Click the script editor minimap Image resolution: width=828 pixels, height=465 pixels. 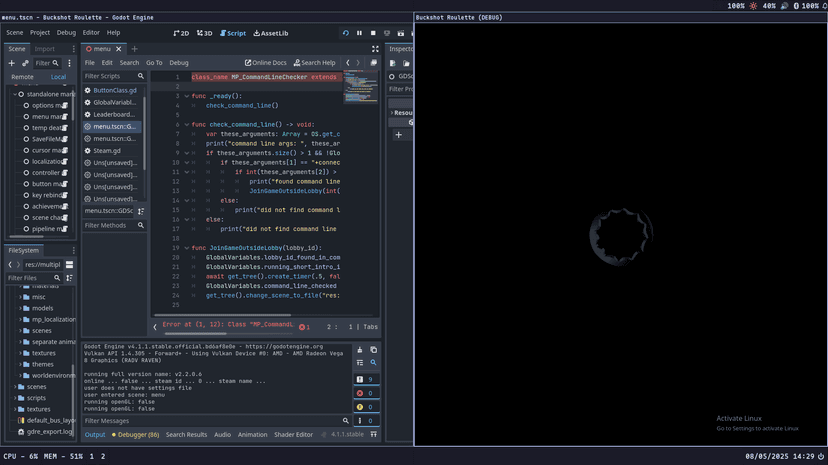(360, 87)
